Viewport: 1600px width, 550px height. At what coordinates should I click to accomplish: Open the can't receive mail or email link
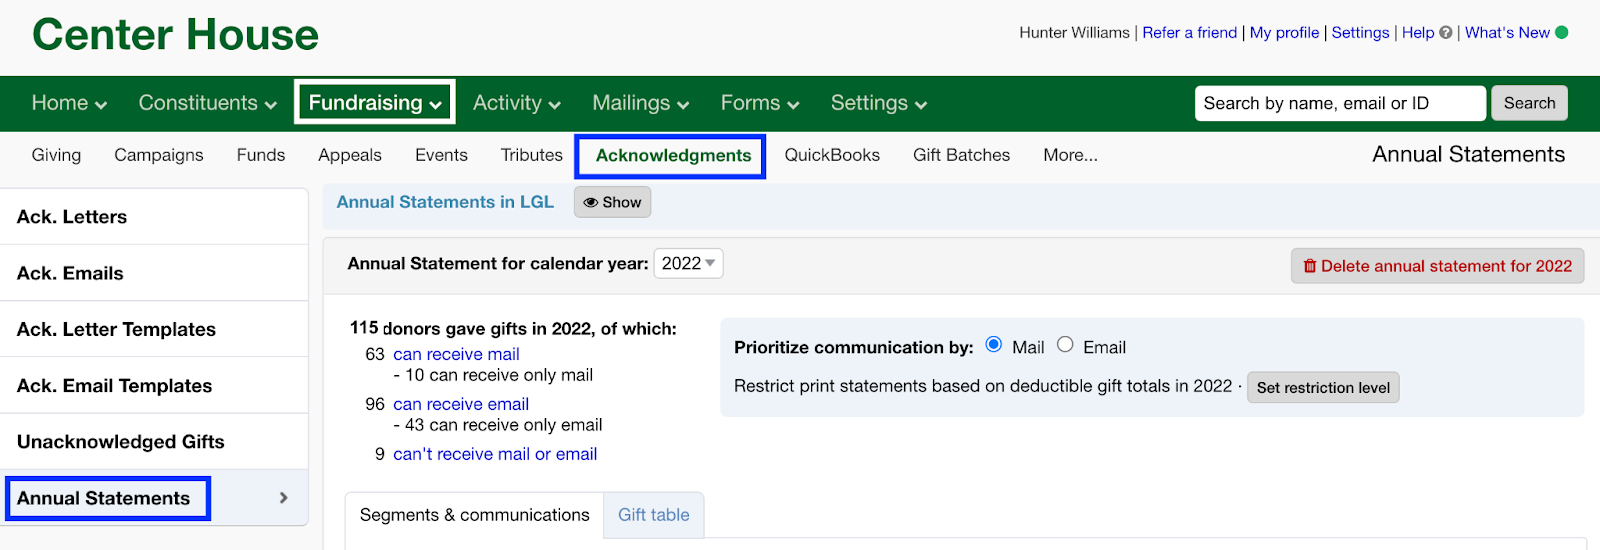pos(495,454)
